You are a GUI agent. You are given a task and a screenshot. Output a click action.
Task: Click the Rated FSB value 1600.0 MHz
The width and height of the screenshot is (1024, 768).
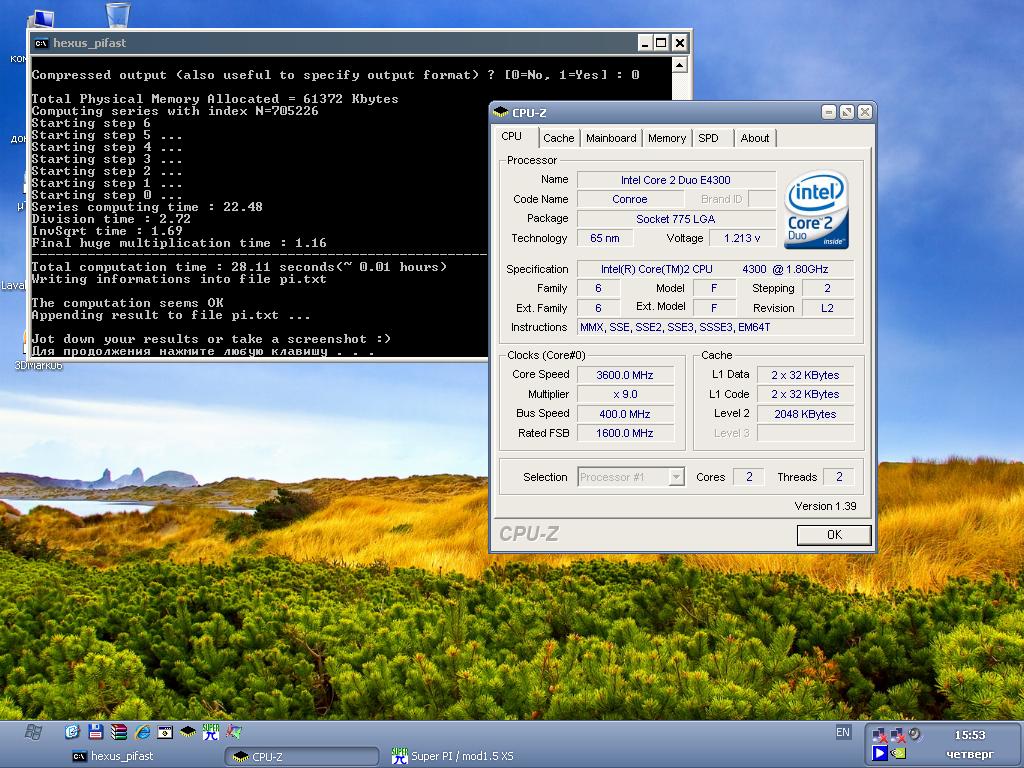[x=625, y=433]
